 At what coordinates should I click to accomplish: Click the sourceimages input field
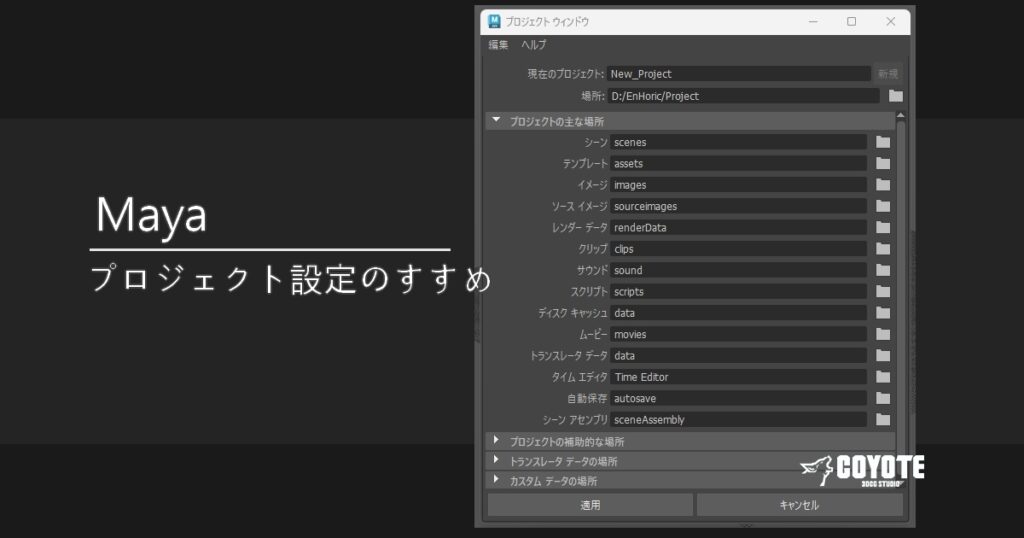pyautogui.click(x=739, y=206)
